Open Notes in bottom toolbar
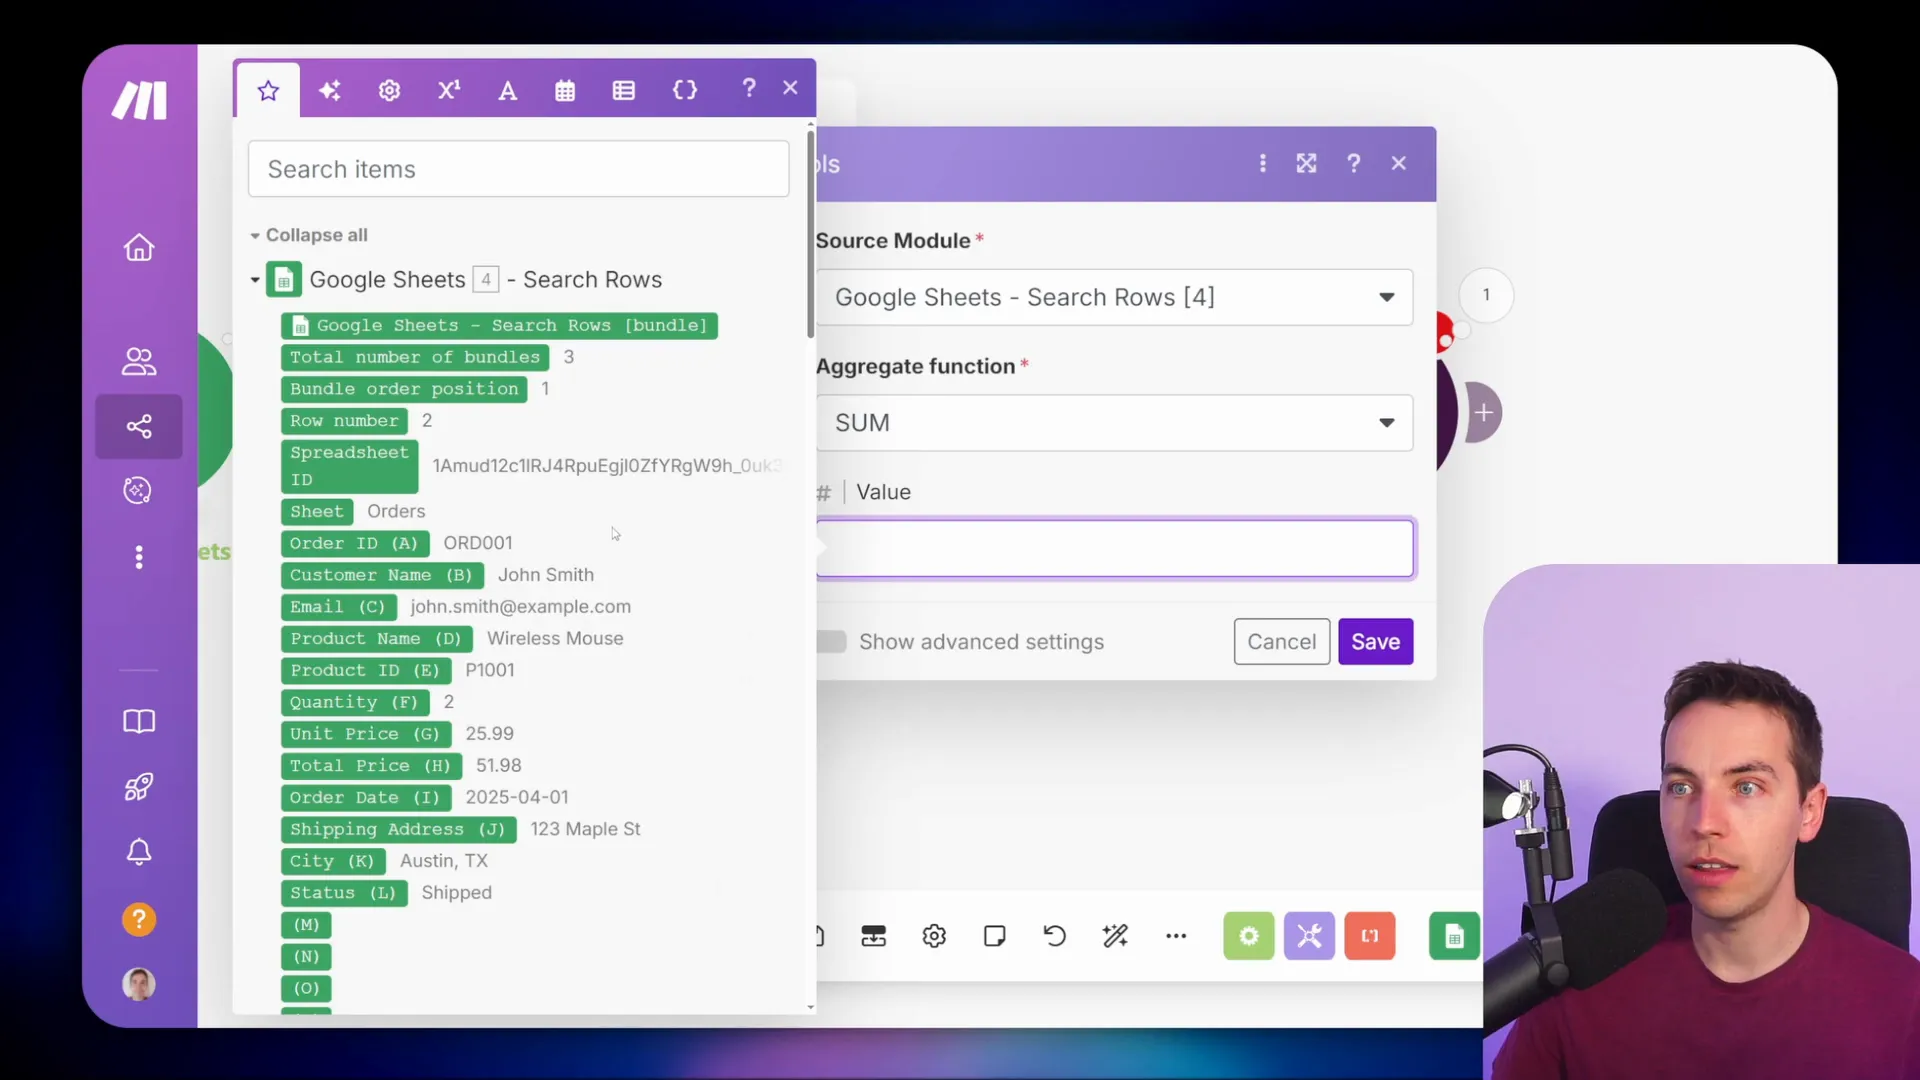The height and width of the screenshot is (1080, 1920). (x=994, y=936)
